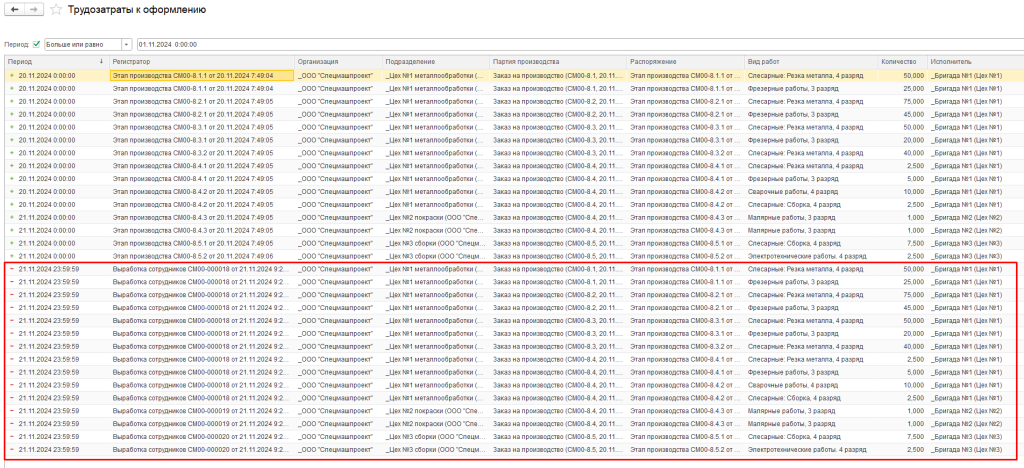Click red minus icon in Выработка row with 40,000

[11, 346]
